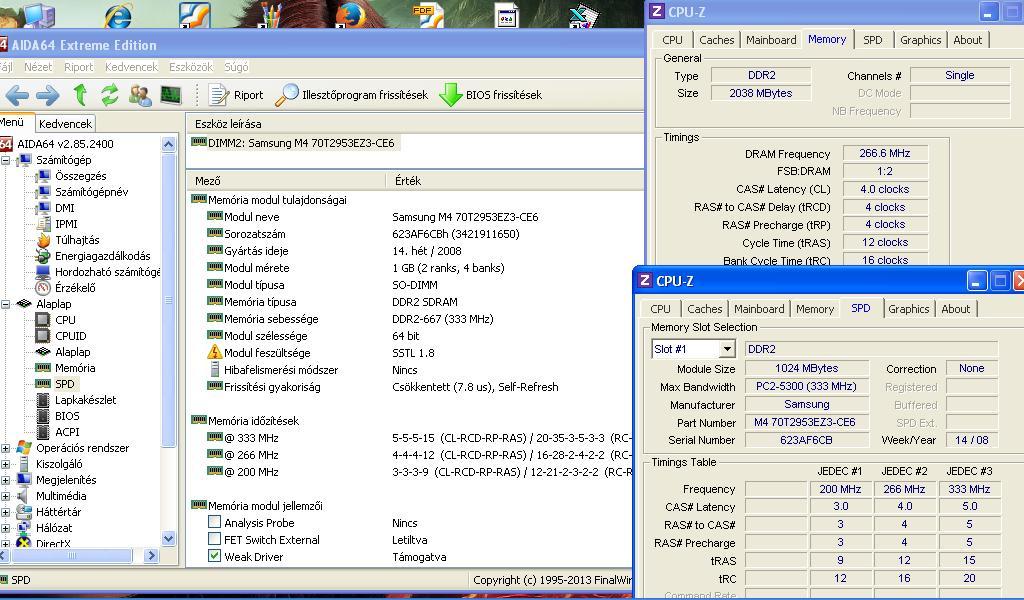
Task: Switch to Mainboard tab in front CPU-Z window
Action: [x=759, y=309]
